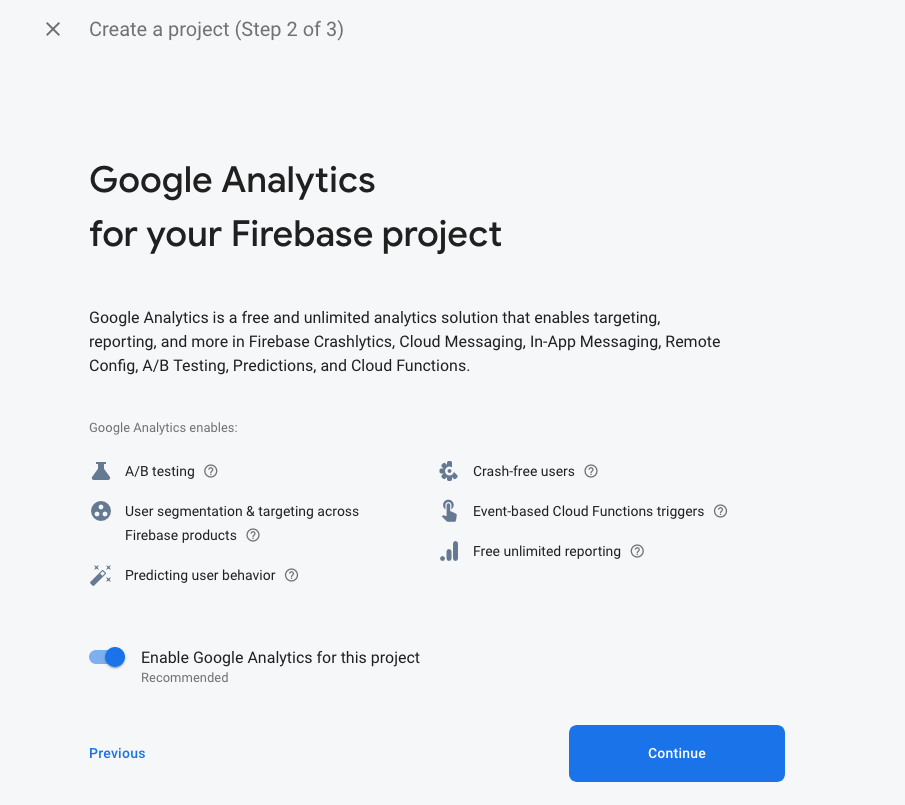Viewport: 905px width, 805px height.
Task: Click the Continue button
Action: (676, 753)
